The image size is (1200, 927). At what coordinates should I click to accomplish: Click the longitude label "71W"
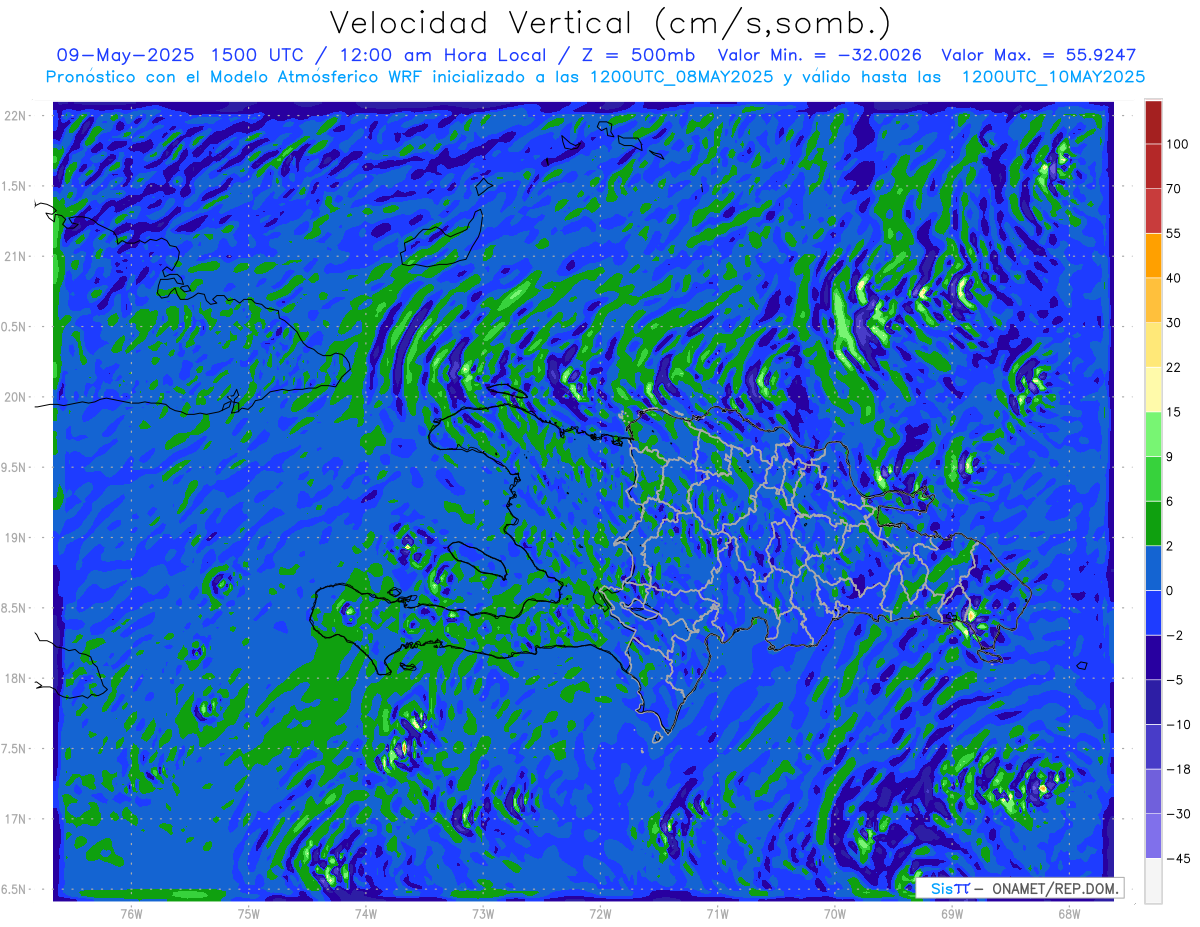(x=717, y=913)
